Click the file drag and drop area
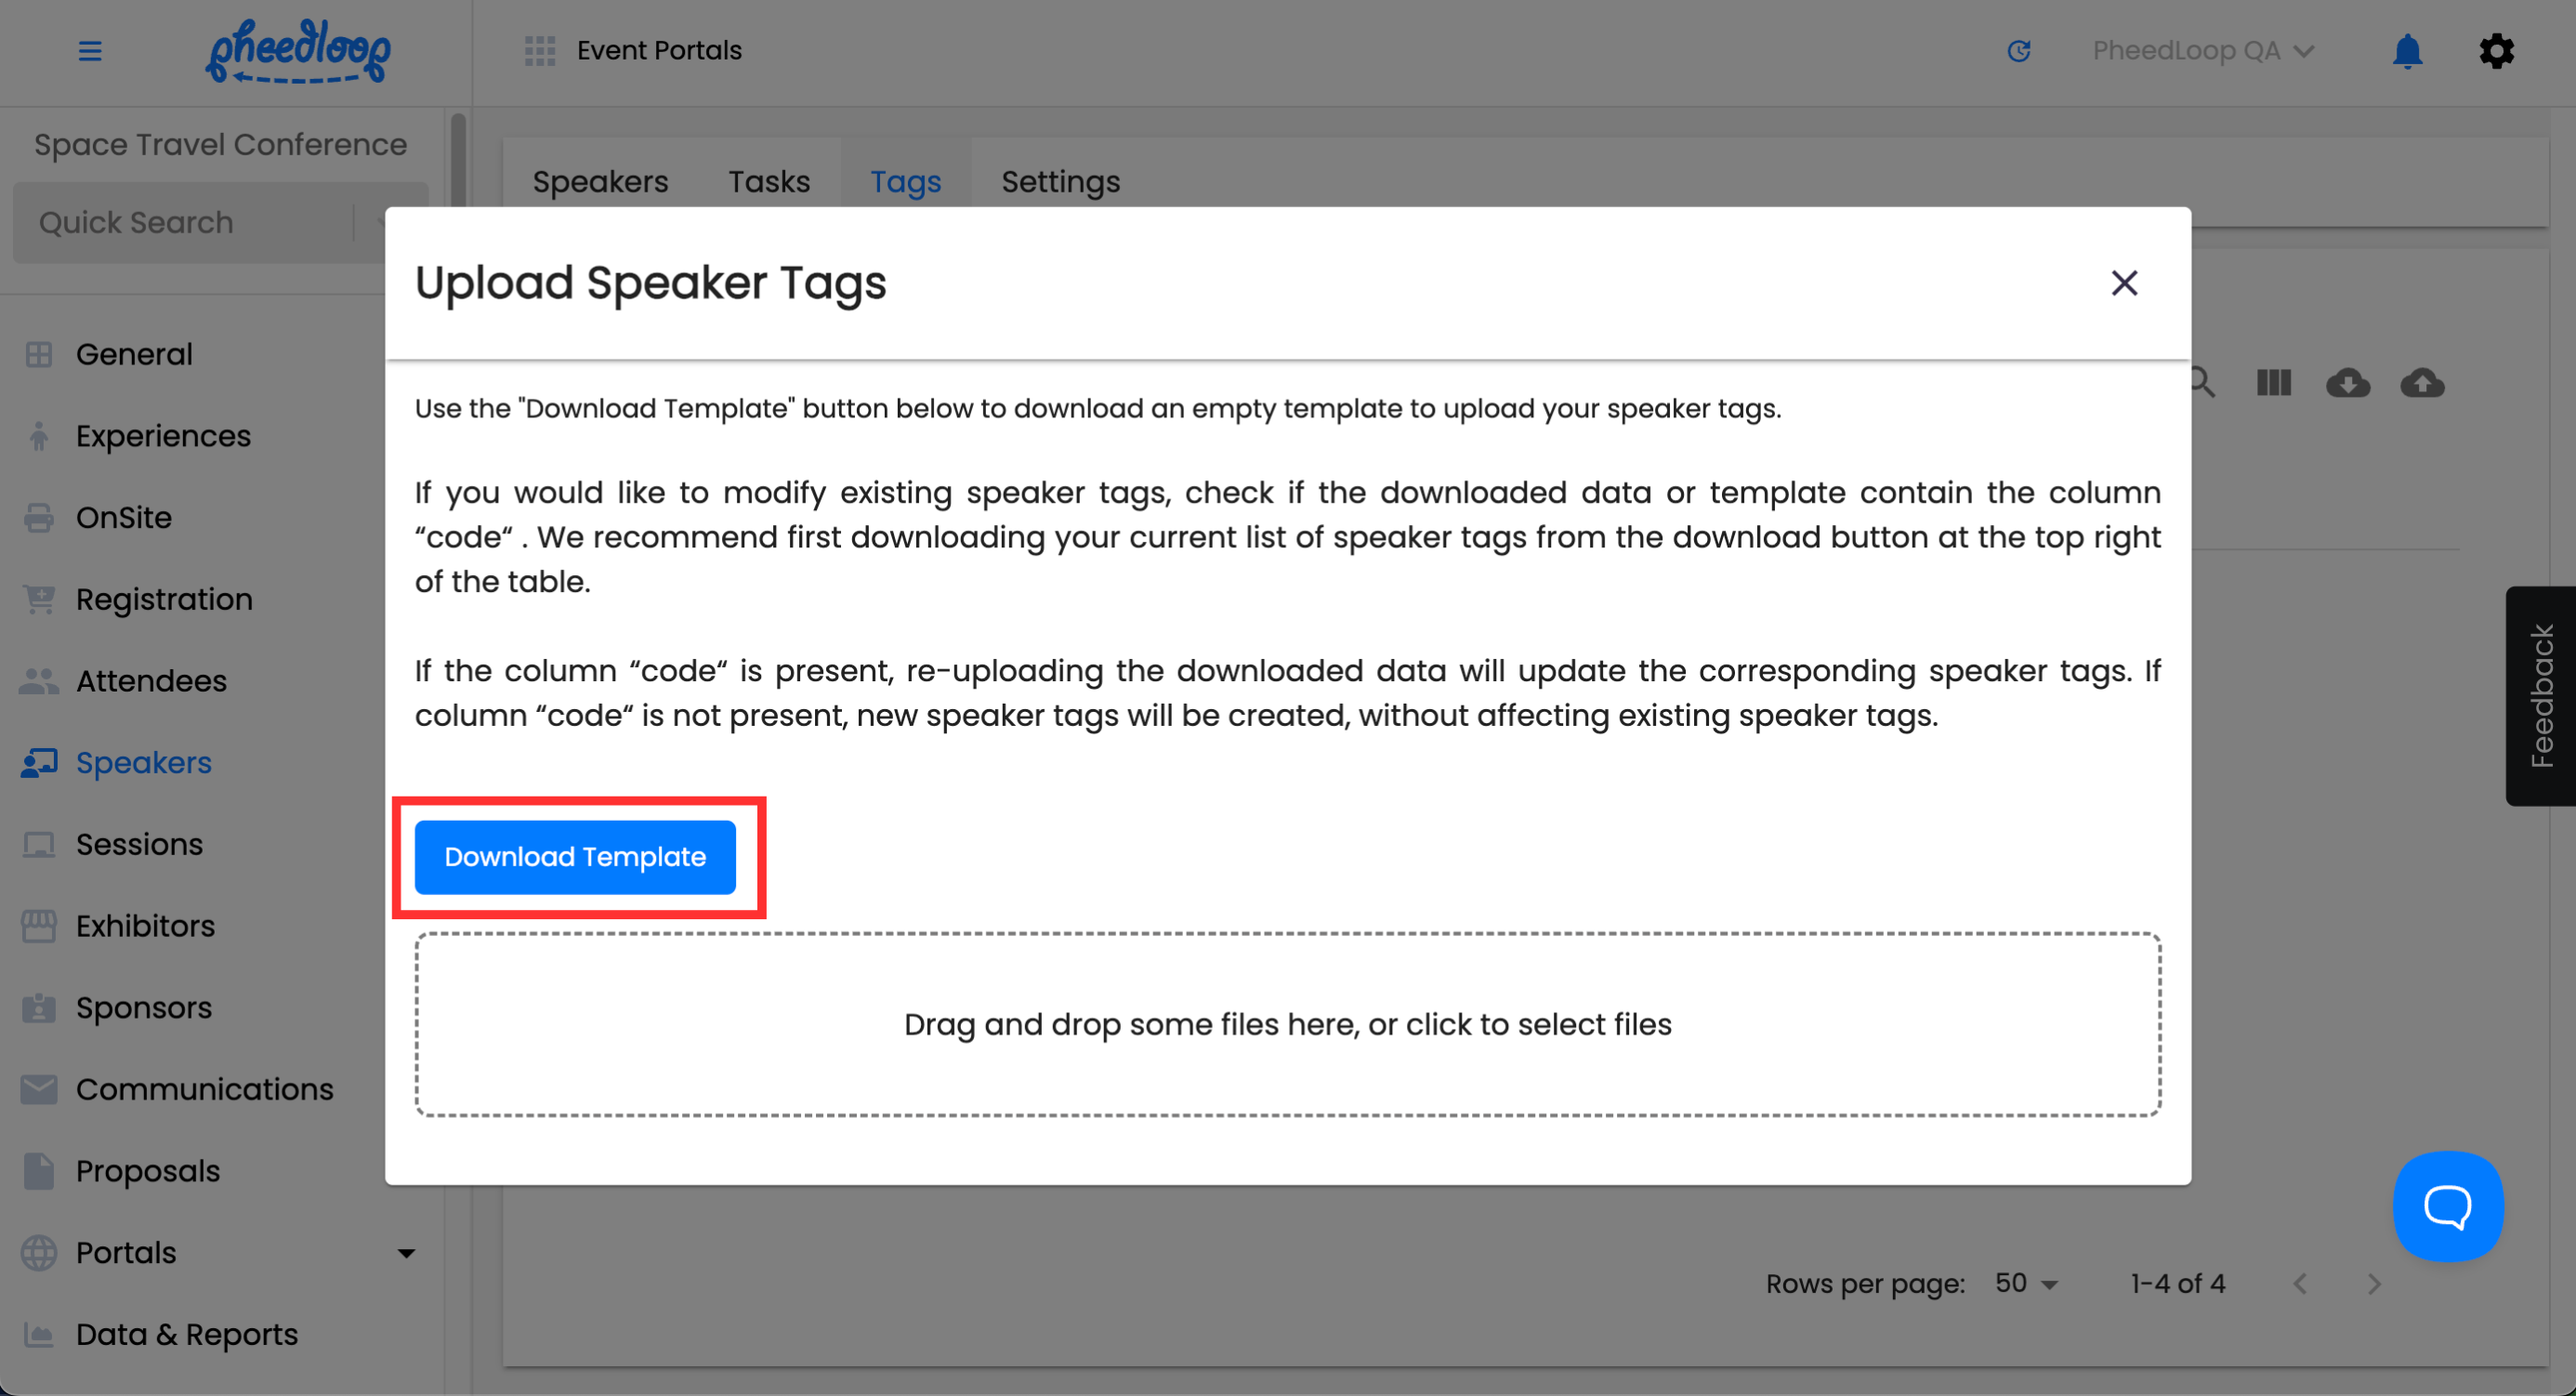The width and height of the screenshot is (2576, 1396). pos(1287,1024)
